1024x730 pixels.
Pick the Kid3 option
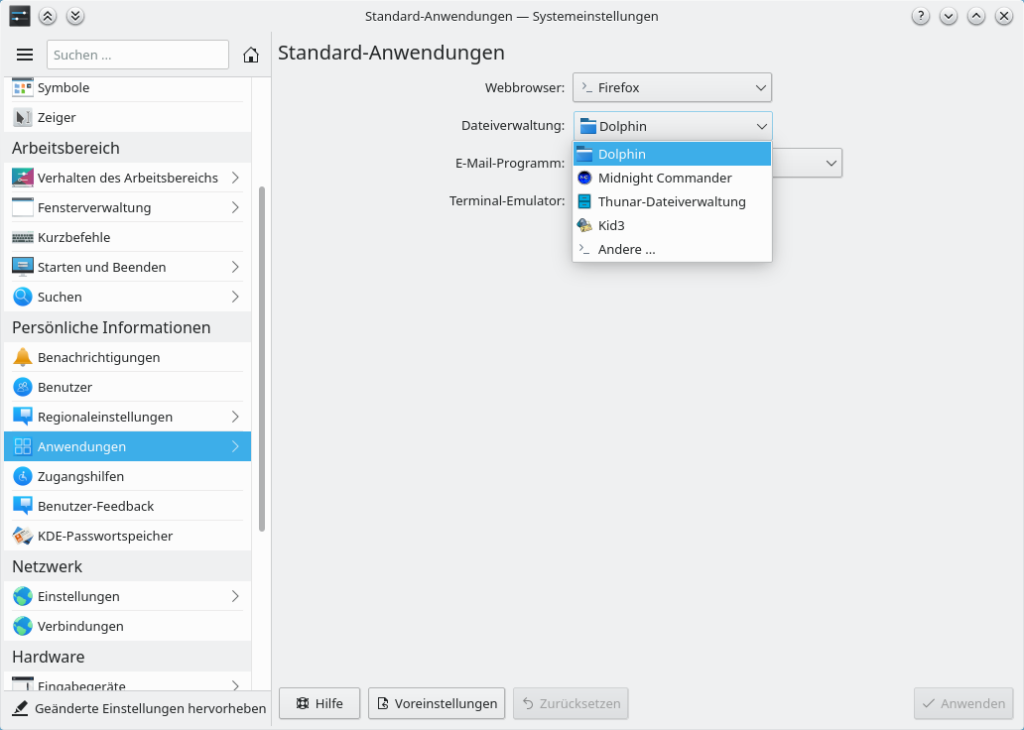click(x=611, y=226)
